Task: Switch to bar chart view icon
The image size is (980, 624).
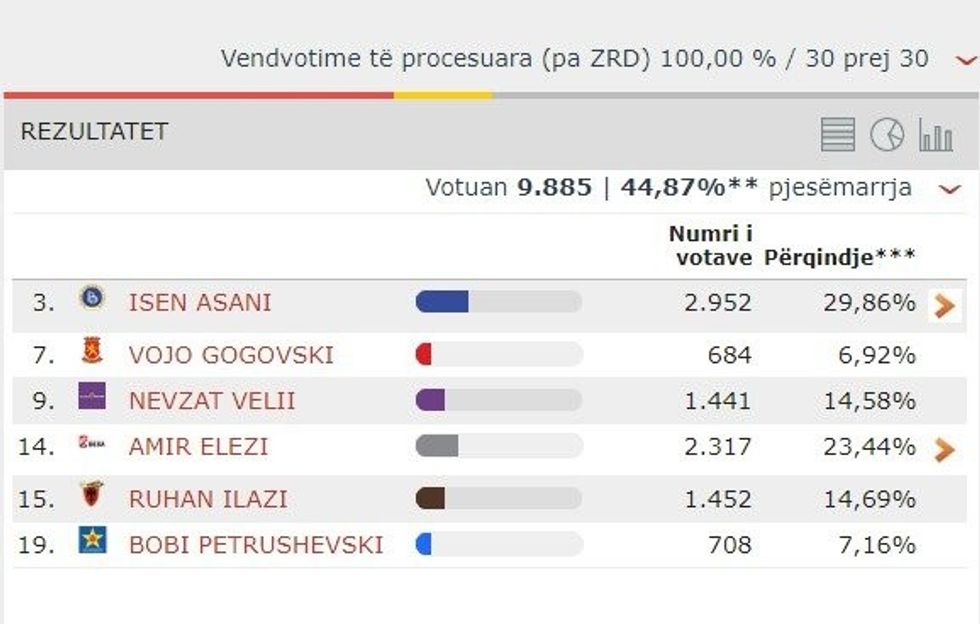Action: pos(936,134)
